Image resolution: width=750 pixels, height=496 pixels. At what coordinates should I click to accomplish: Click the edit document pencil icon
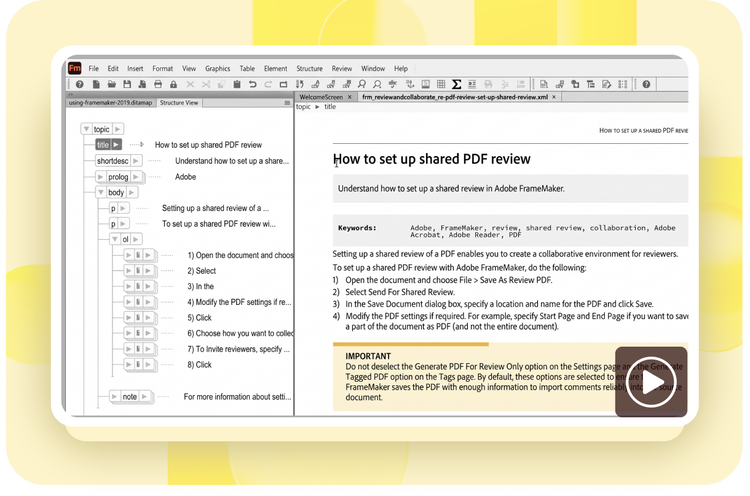click(607, 84)
